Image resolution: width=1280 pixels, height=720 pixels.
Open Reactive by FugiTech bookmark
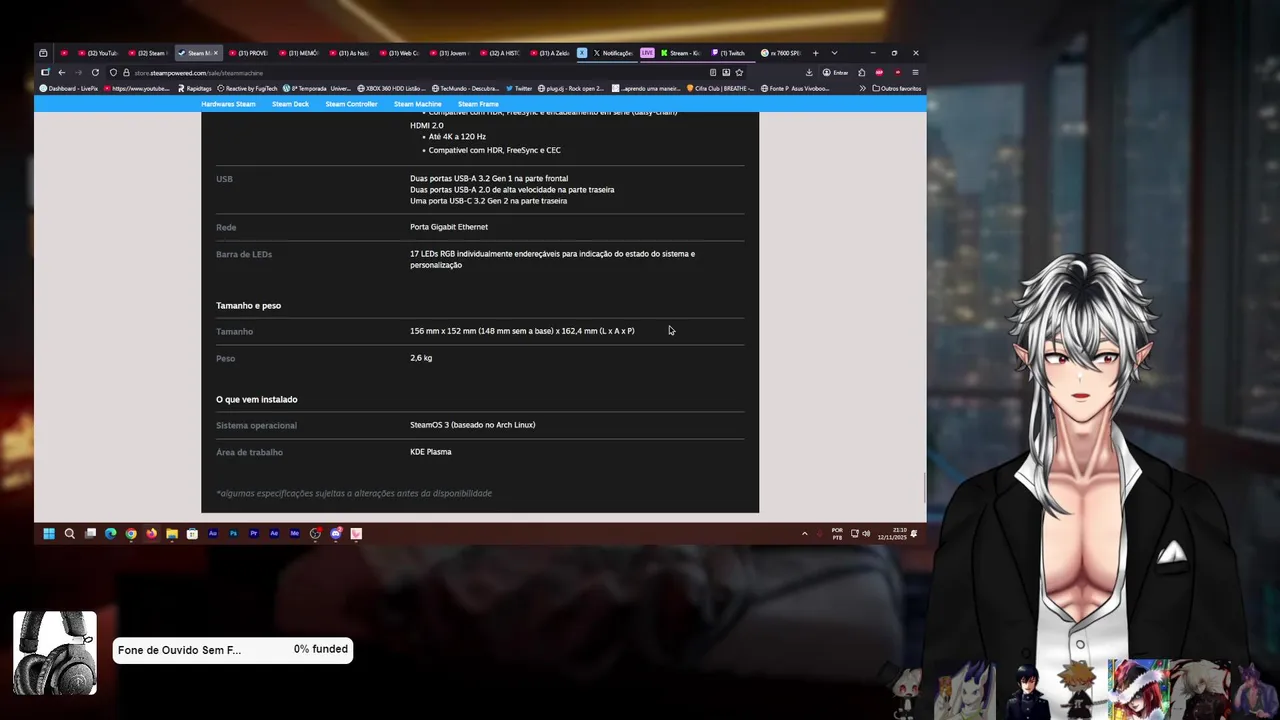(x=247, y=88)
